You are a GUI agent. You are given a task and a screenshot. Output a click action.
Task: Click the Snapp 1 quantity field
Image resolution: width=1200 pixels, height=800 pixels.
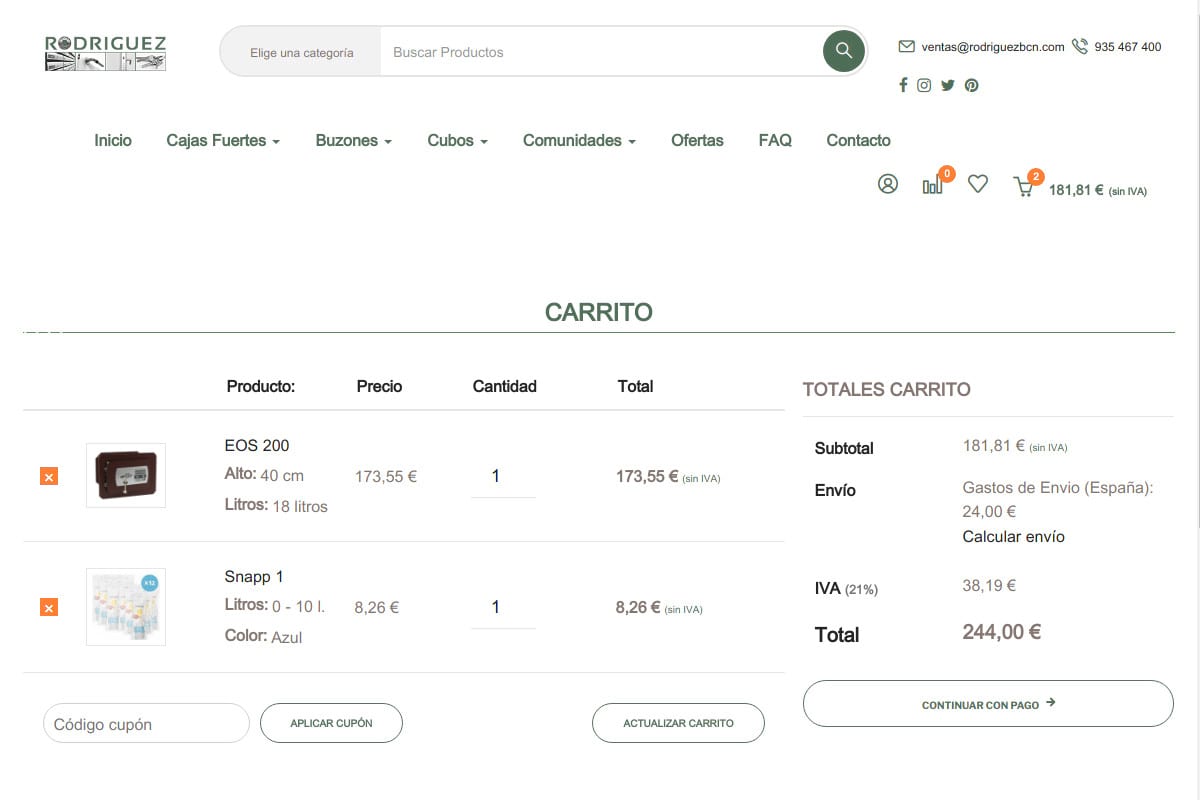point(503,608)
